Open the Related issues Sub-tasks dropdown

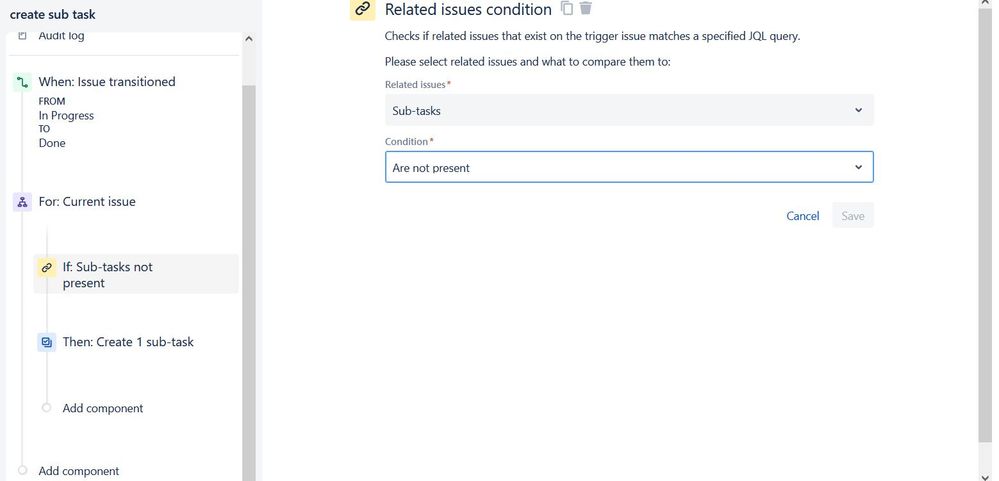click(x=629, y=110)
